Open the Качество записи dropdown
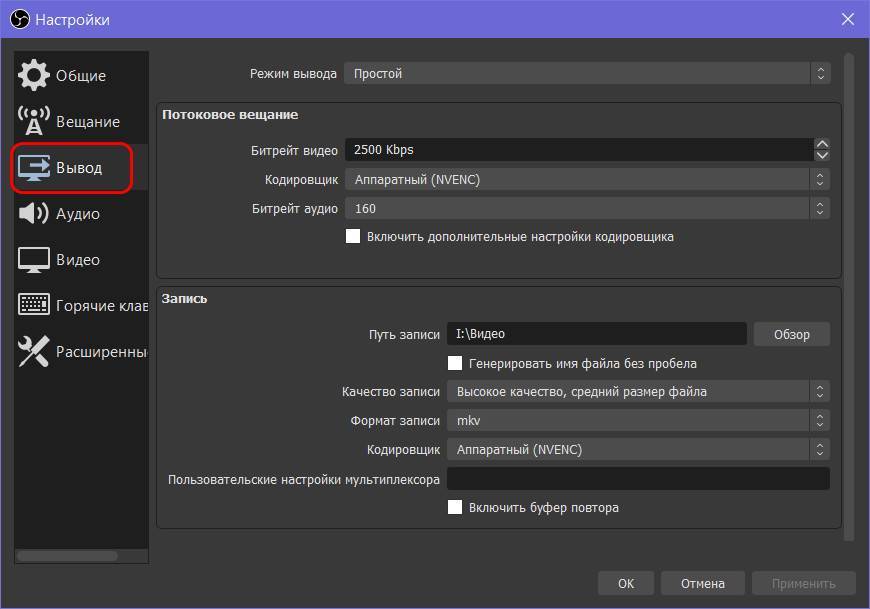This screenshot has width=870, height=609. [637, 392]
